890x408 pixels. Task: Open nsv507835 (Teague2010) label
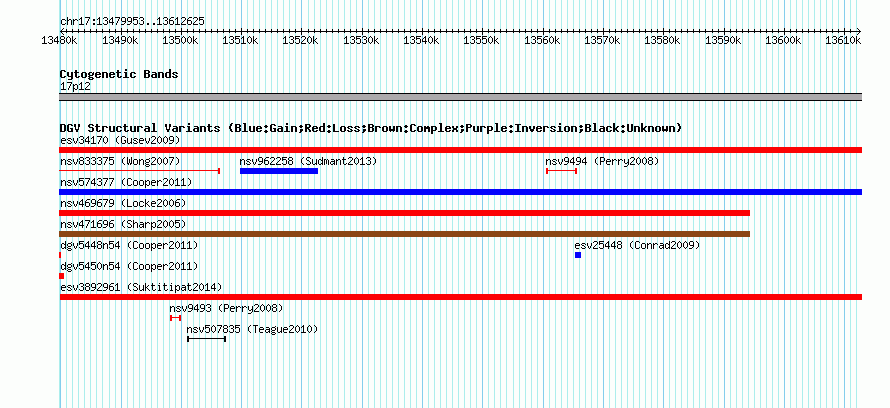(x=252, y=329)
